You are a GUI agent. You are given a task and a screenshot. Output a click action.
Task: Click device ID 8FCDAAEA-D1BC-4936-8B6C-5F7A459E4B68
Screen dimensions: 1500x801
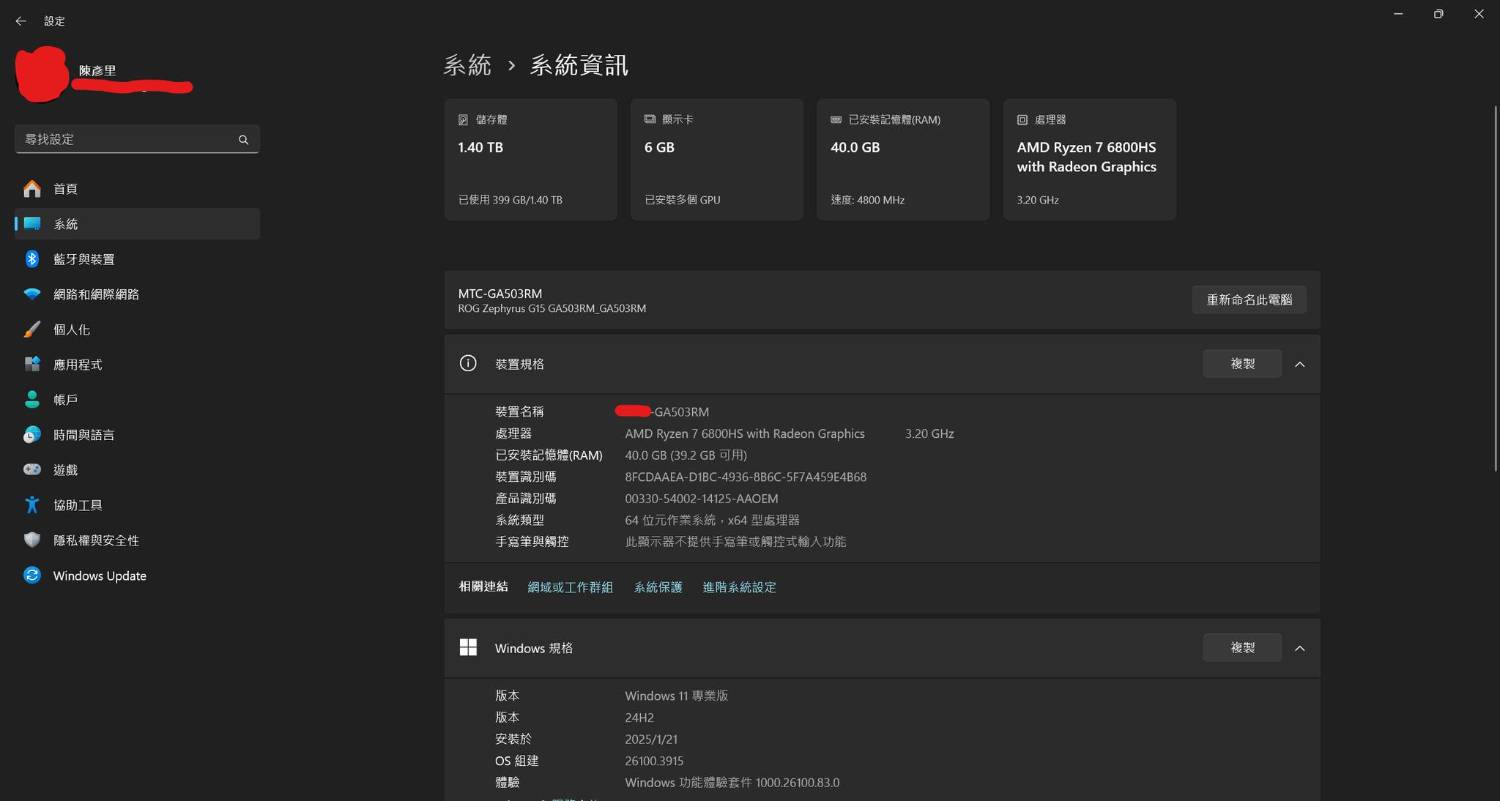point(746,477)
